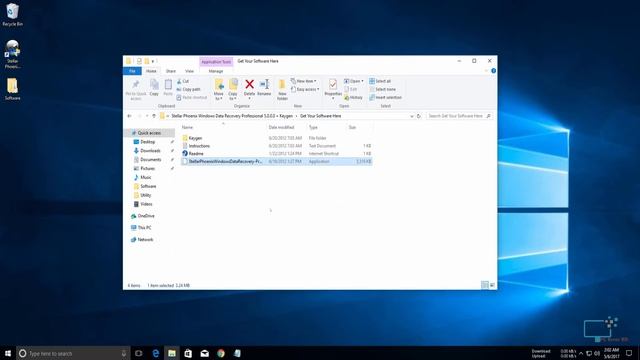Open the File tab in ribbon
This screenshot has height=360, width=640.
132,71
